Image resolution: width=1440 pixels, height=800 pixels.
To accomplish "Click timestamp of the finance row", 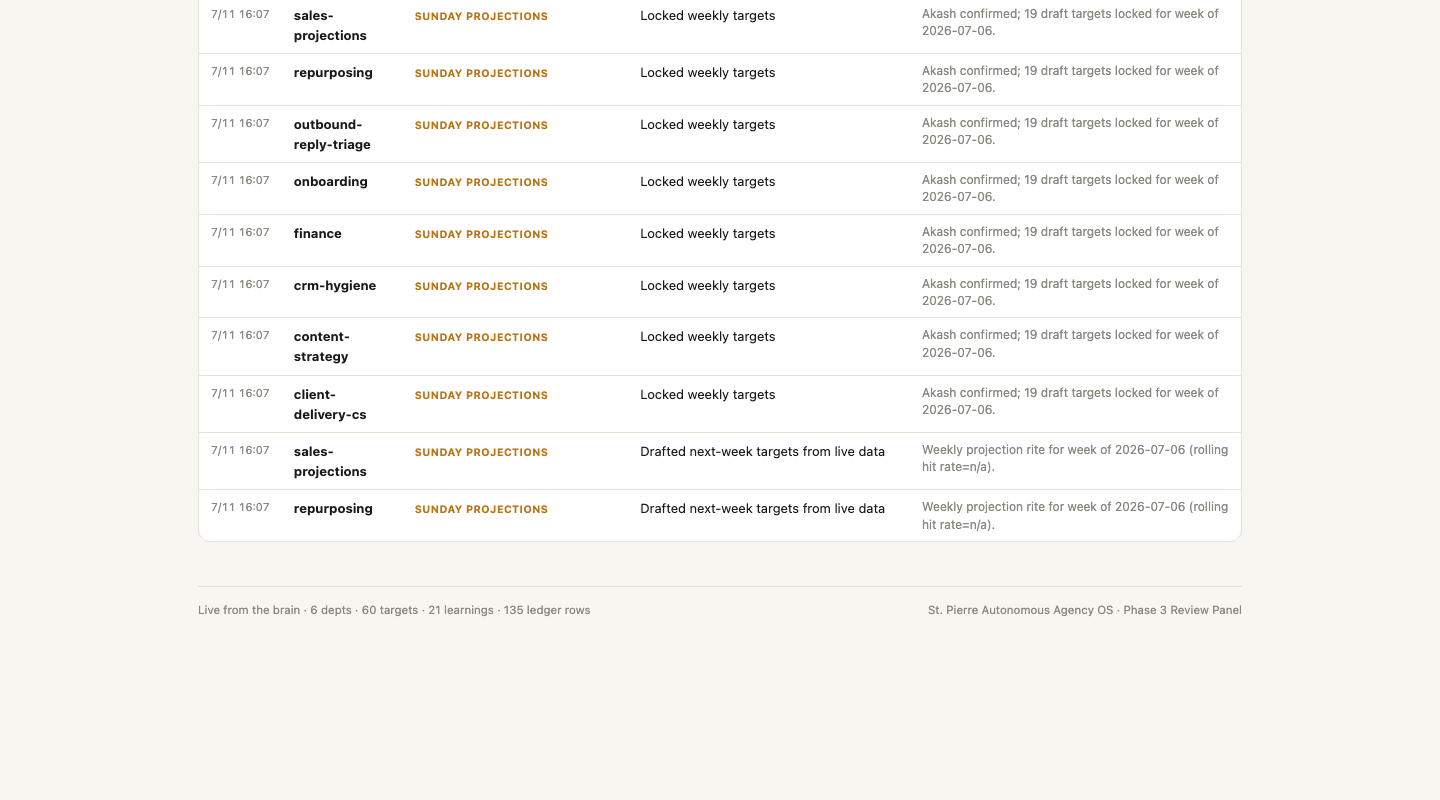I will pyautogui.click(x=240, y=232).
